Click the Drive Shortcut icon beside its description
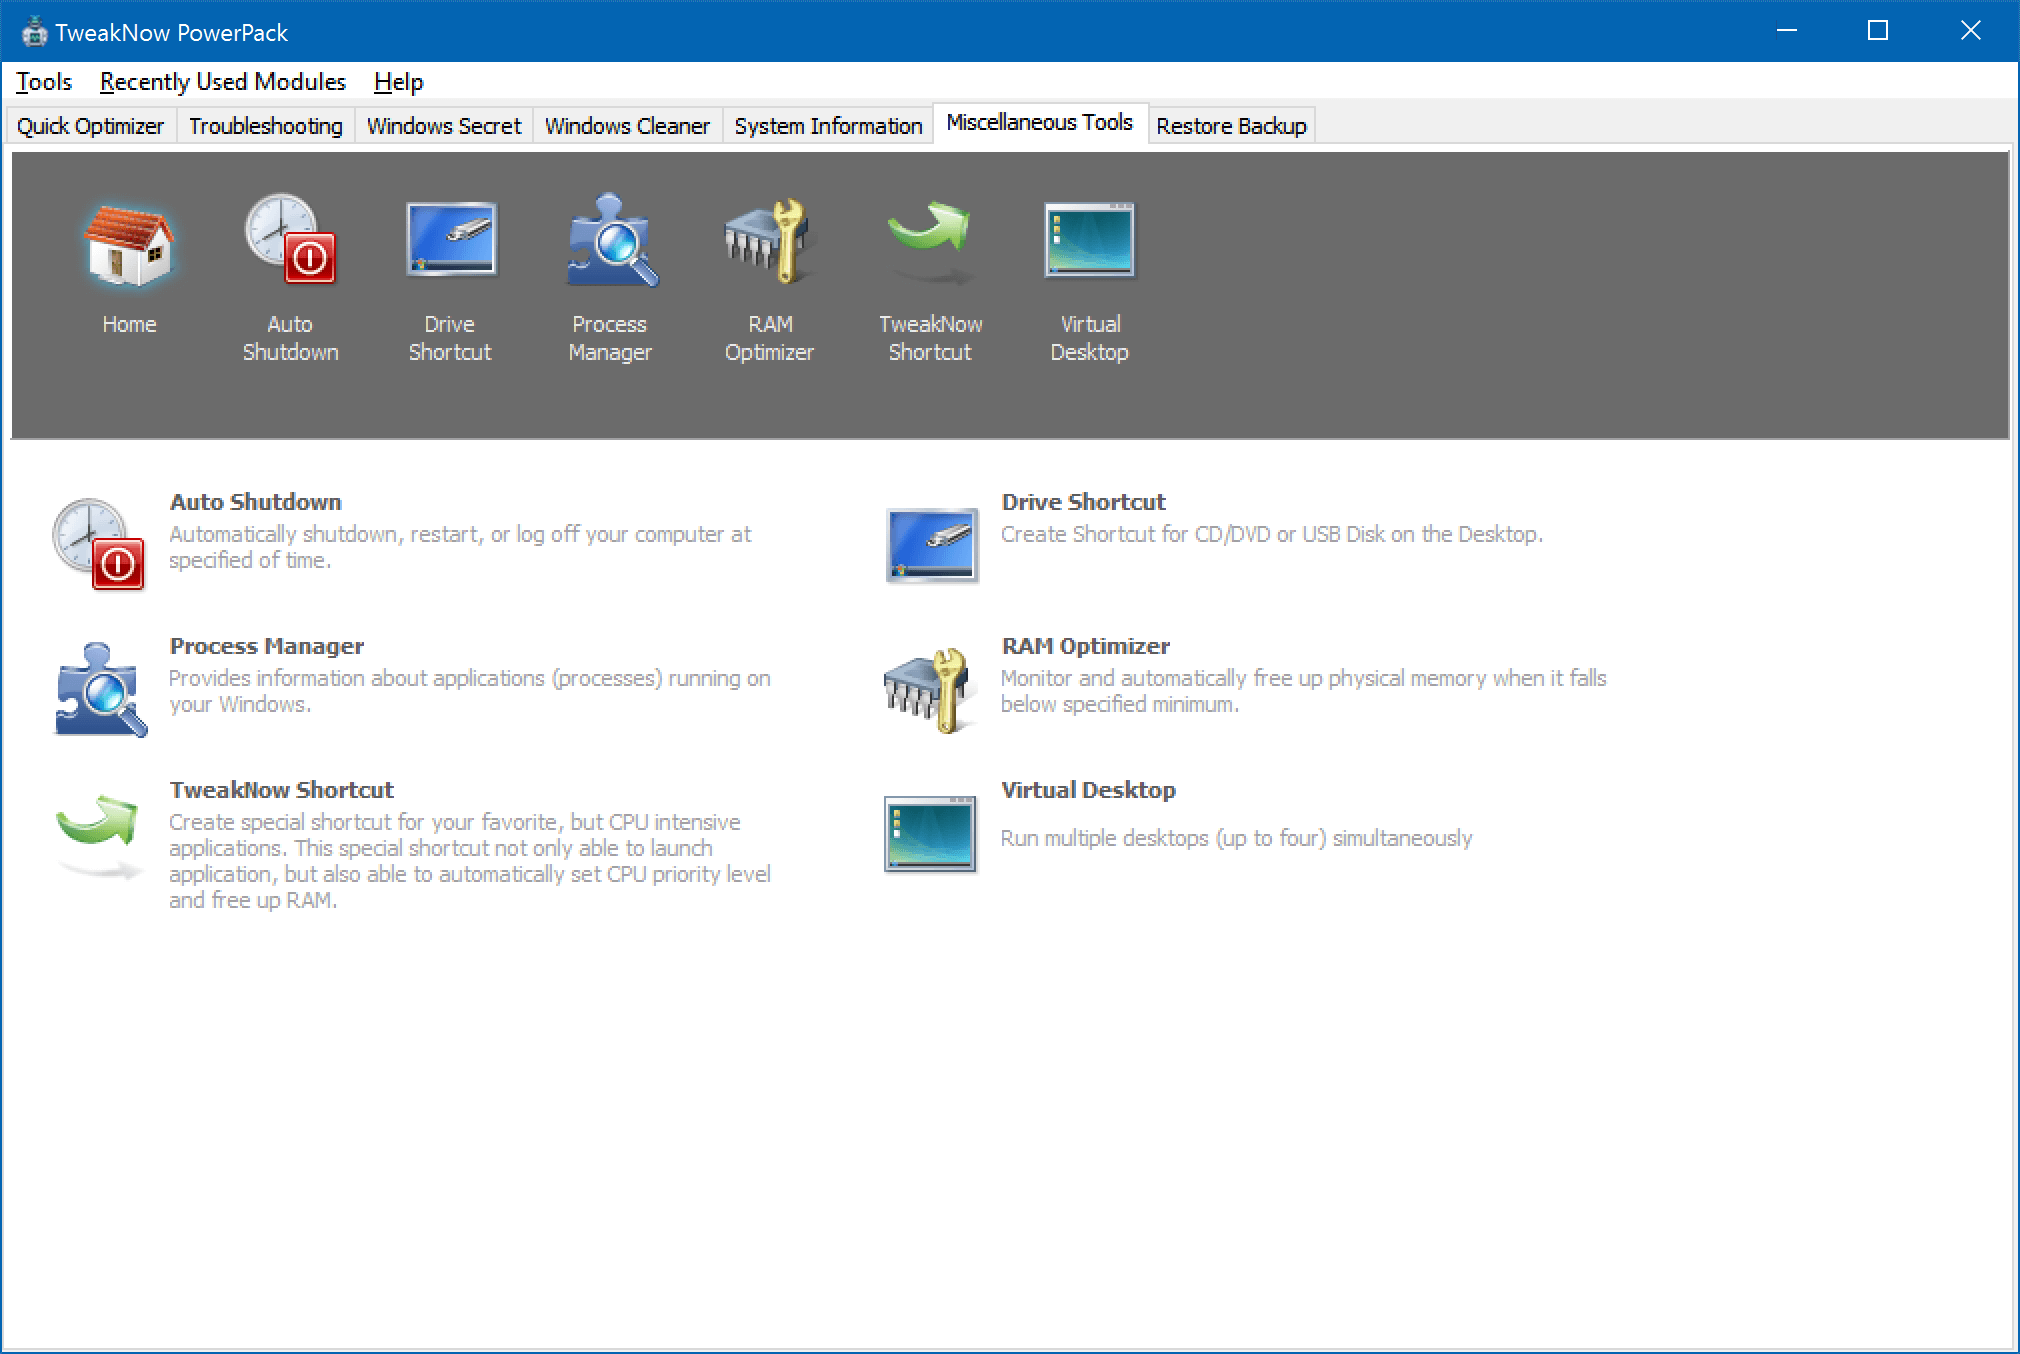2020x1354 pixels. [931, 545]
